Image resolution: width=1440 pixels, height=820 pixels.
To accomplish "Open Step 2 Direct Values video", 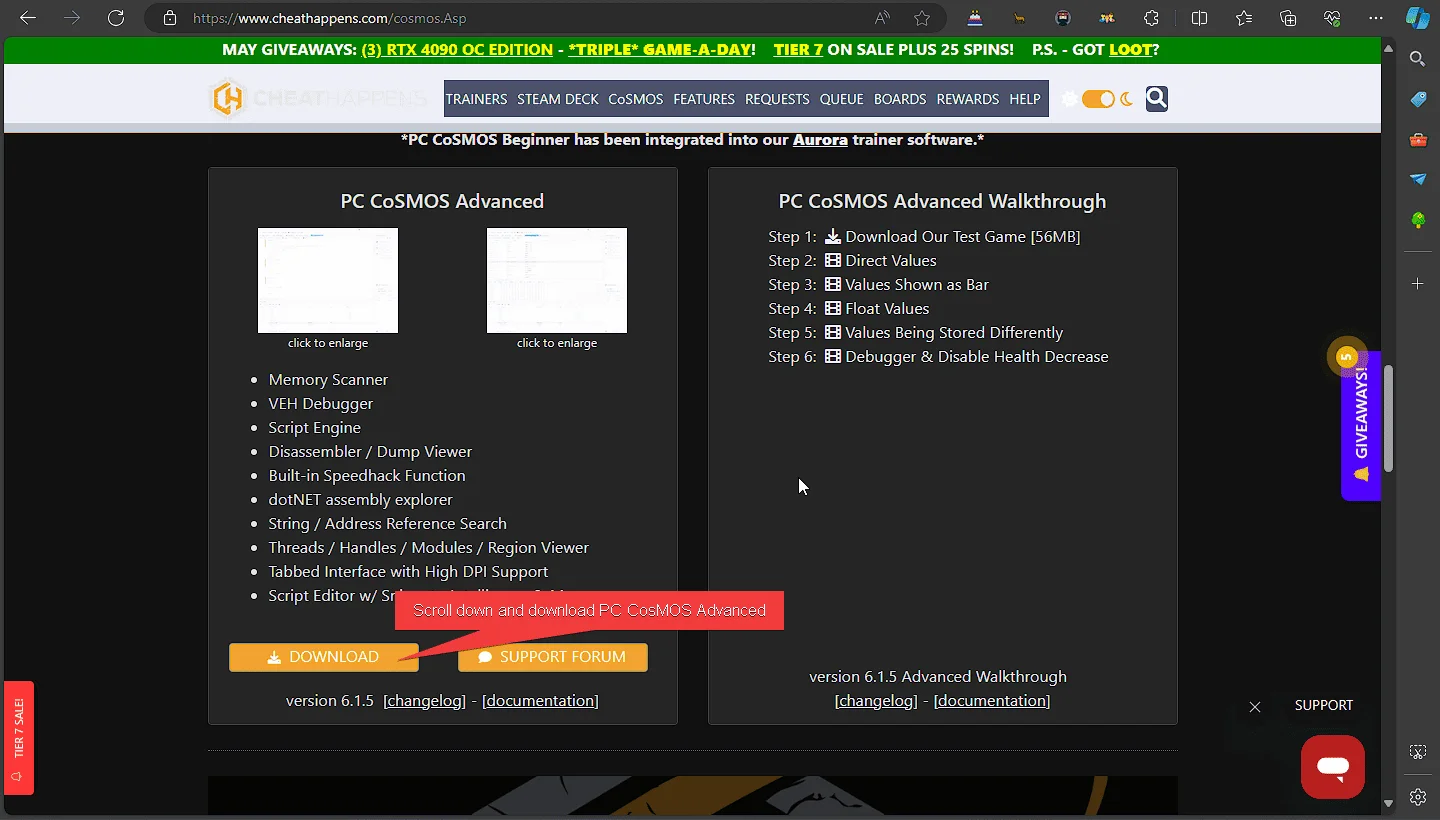I will tap(880, 261).
